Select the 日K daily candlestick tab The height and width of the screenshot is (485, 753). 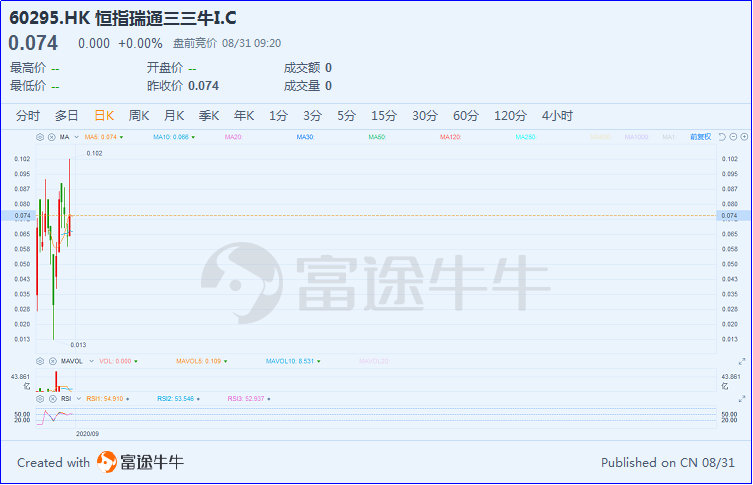(104, 116)
